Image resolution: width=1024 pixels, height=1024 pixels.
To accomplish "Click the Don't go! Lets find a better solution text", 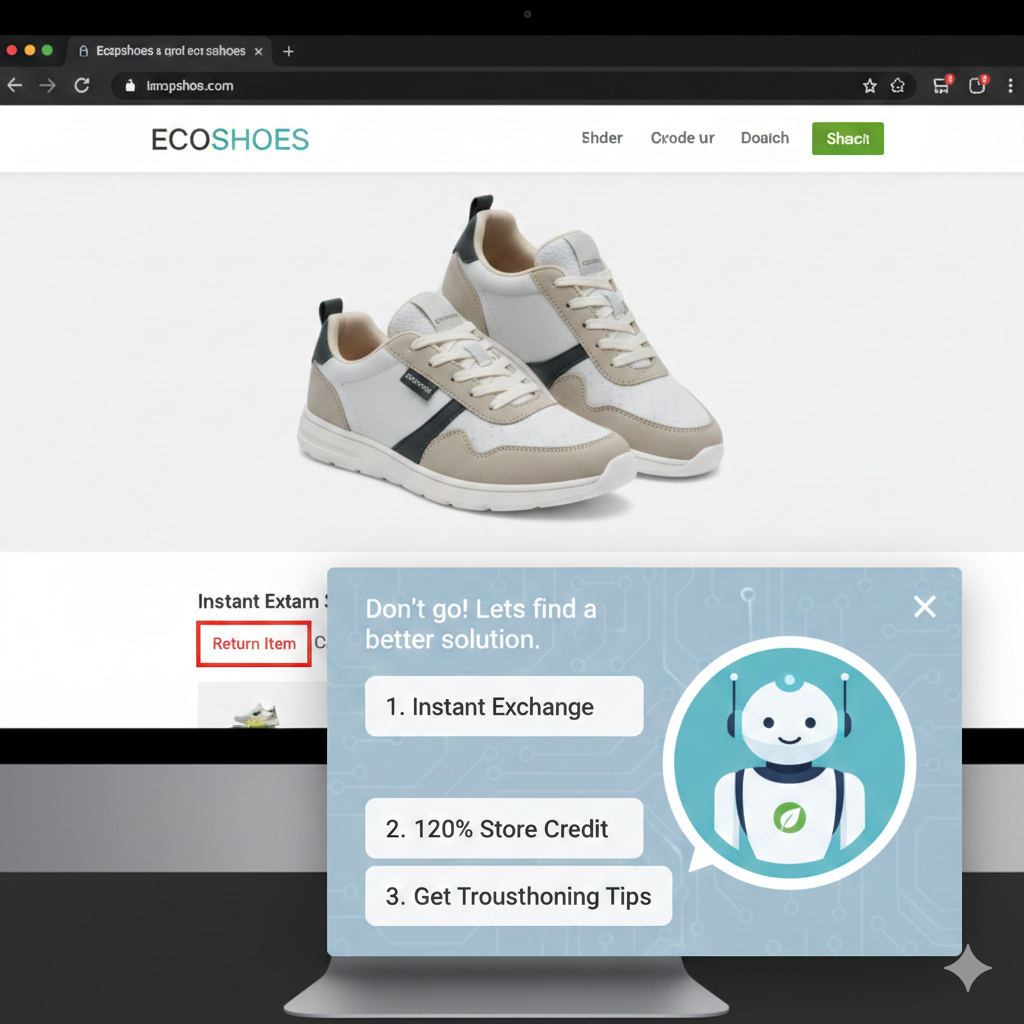I will [481, 624].
